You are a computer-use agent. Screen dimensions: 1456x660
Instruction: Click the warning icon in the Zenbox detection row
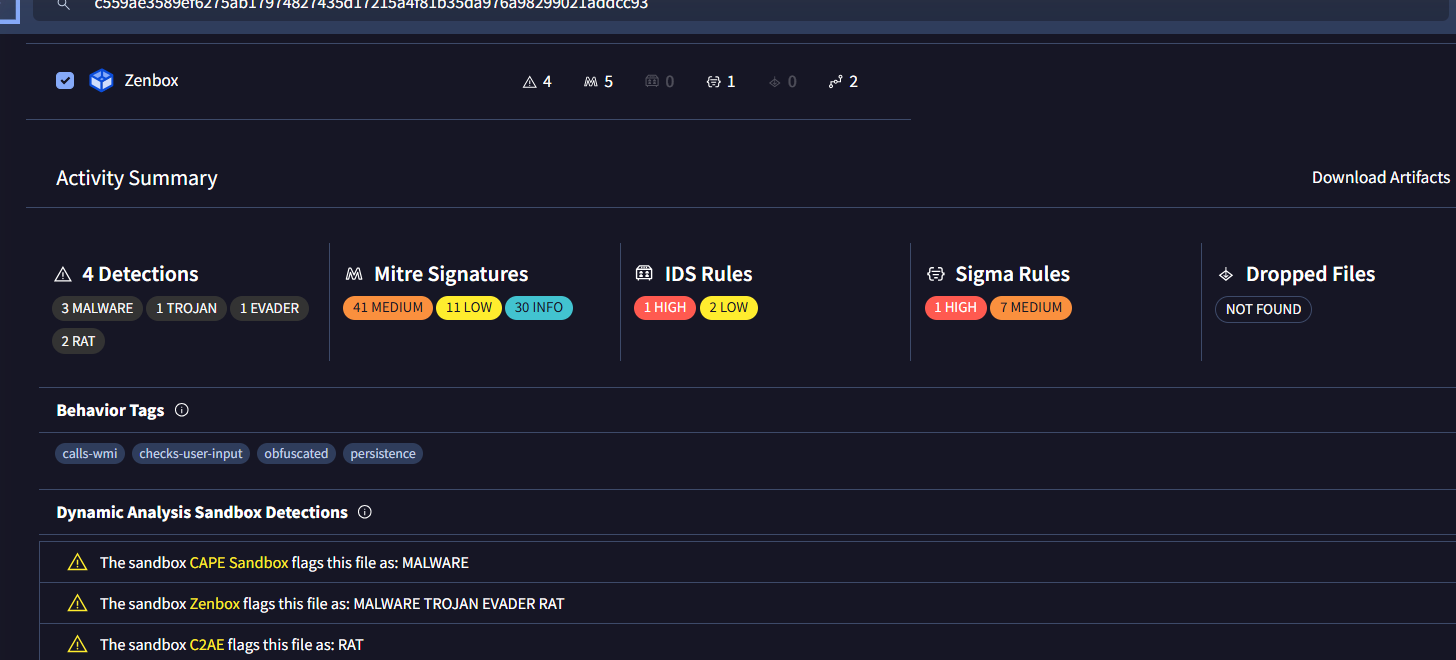(x=77, y=604)
